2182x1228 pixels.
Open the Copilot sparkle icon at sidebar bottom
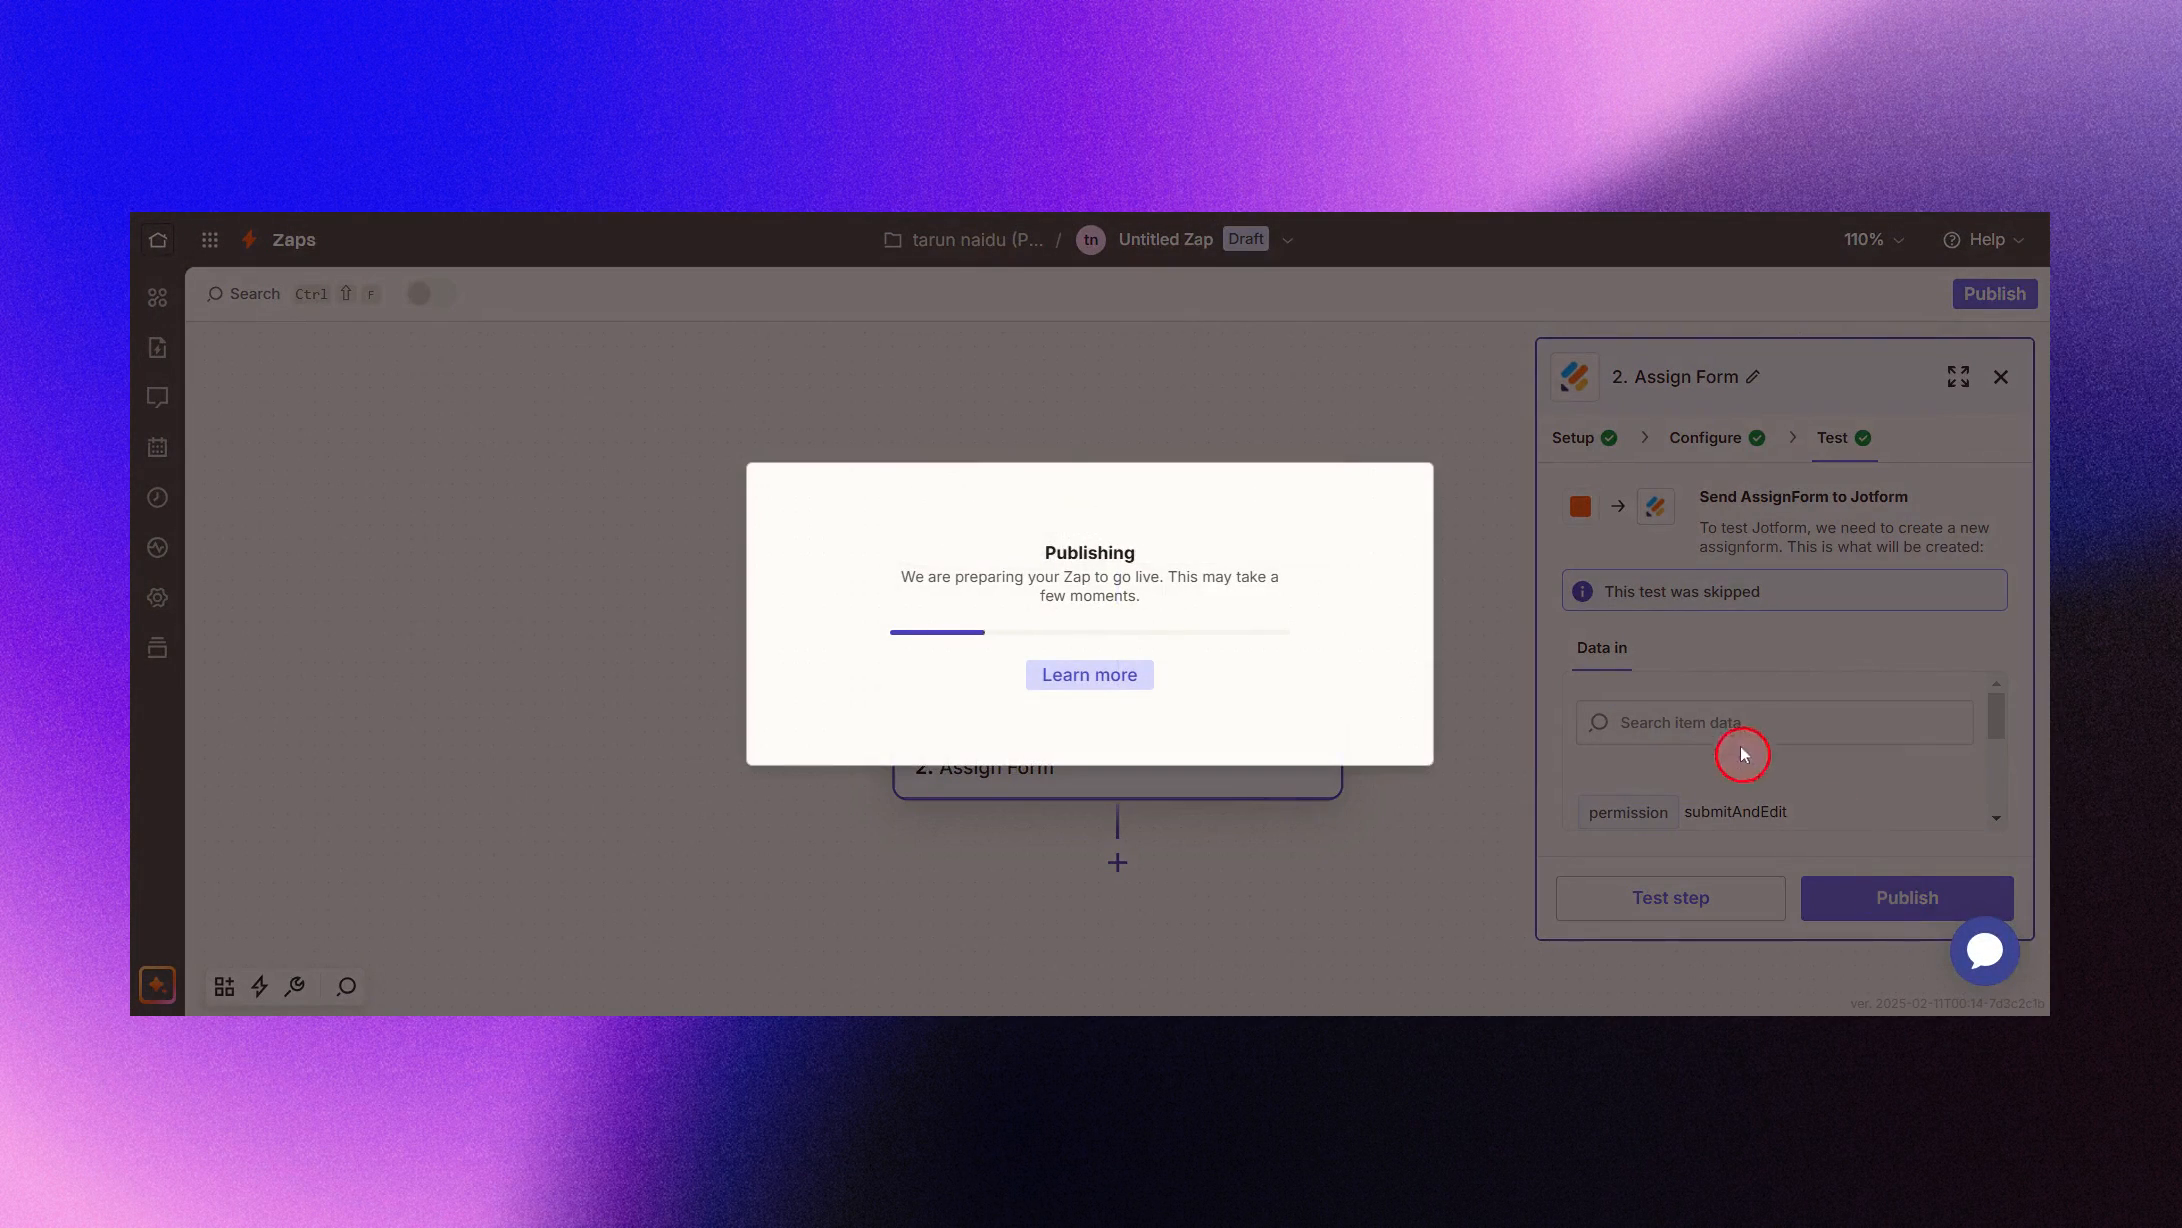click(157, 985)
